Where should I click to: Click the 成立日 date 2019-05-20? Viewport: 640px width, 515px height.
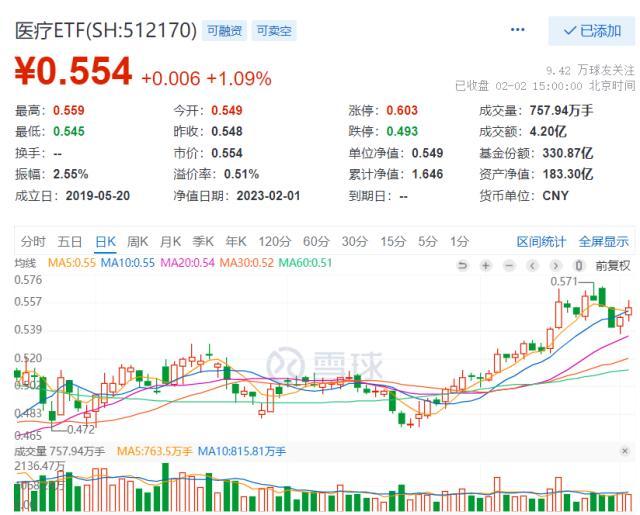98,196
